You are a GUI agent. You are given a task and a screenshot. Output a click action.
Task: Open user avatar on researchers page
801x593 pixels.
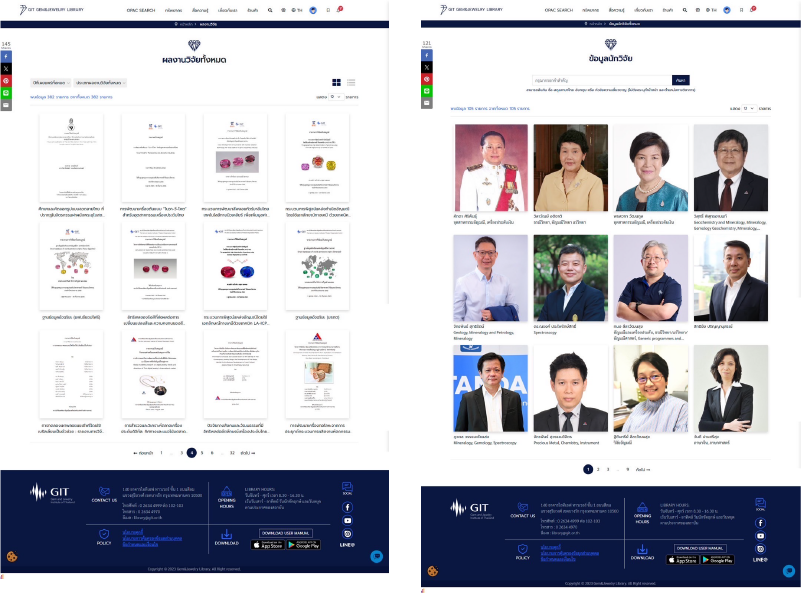pyautogui.click(x=726, y=10)
